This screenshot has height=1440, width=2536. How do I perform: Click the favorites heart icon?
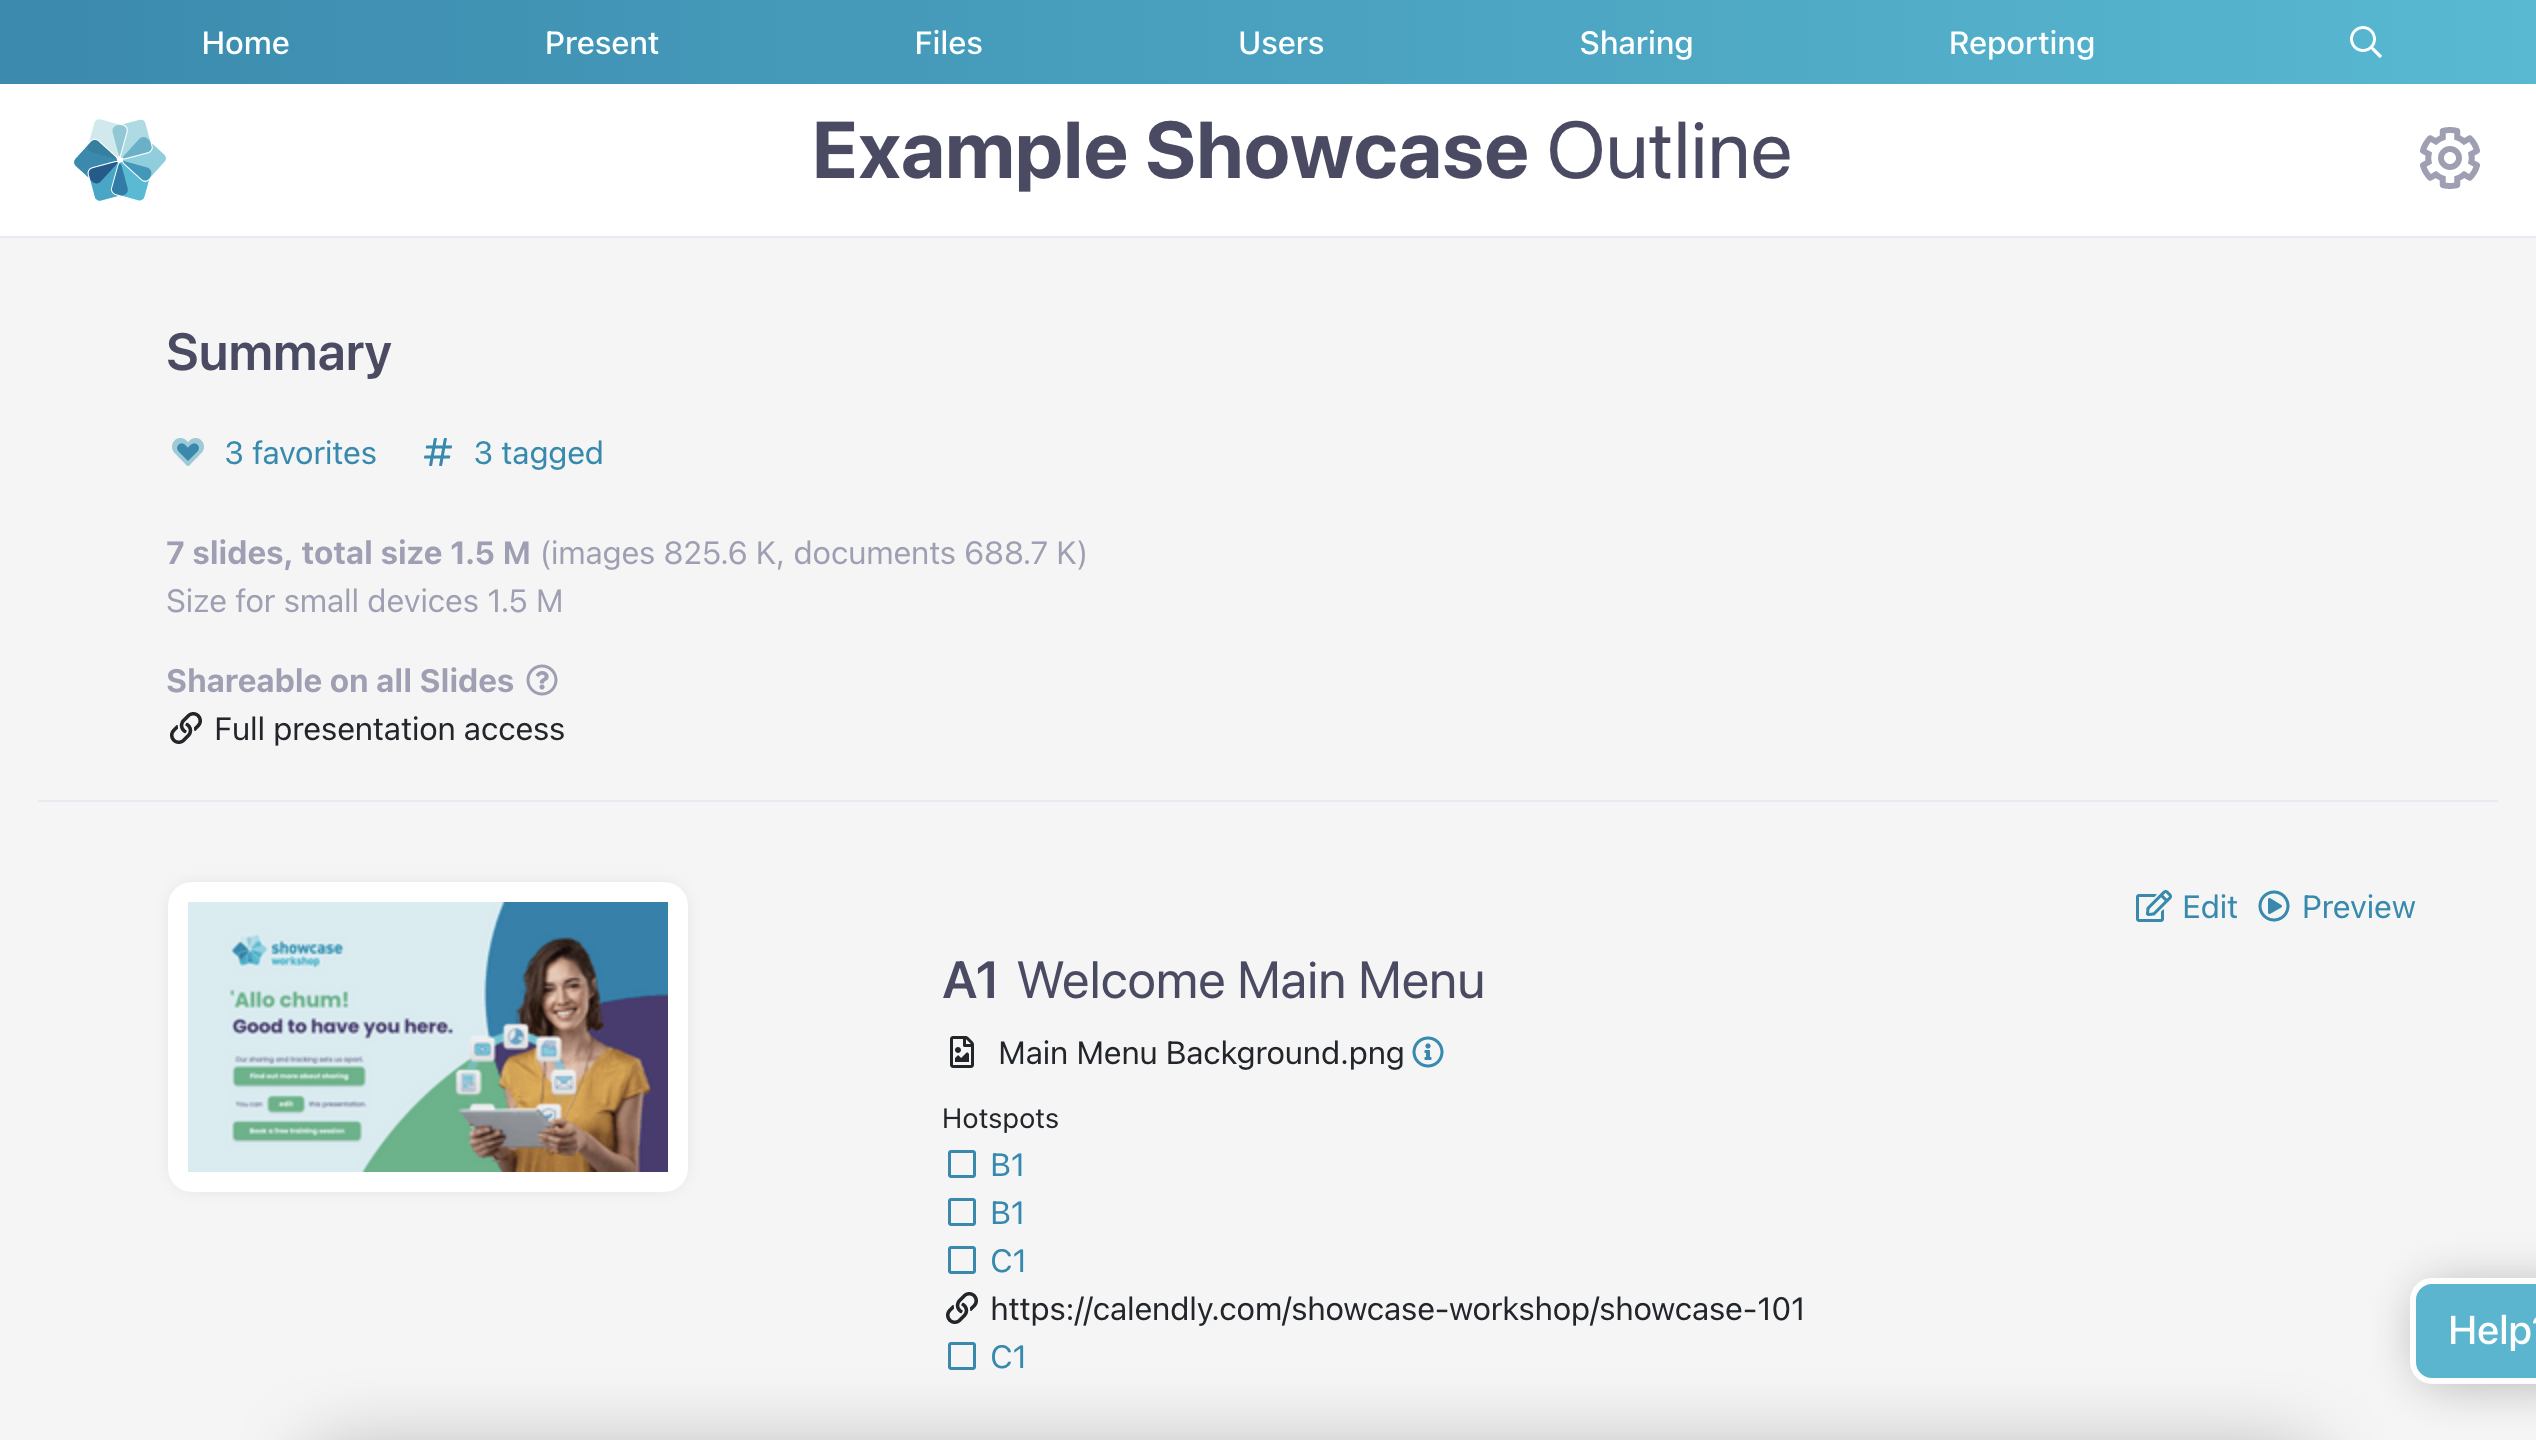(x=187, y=452)
